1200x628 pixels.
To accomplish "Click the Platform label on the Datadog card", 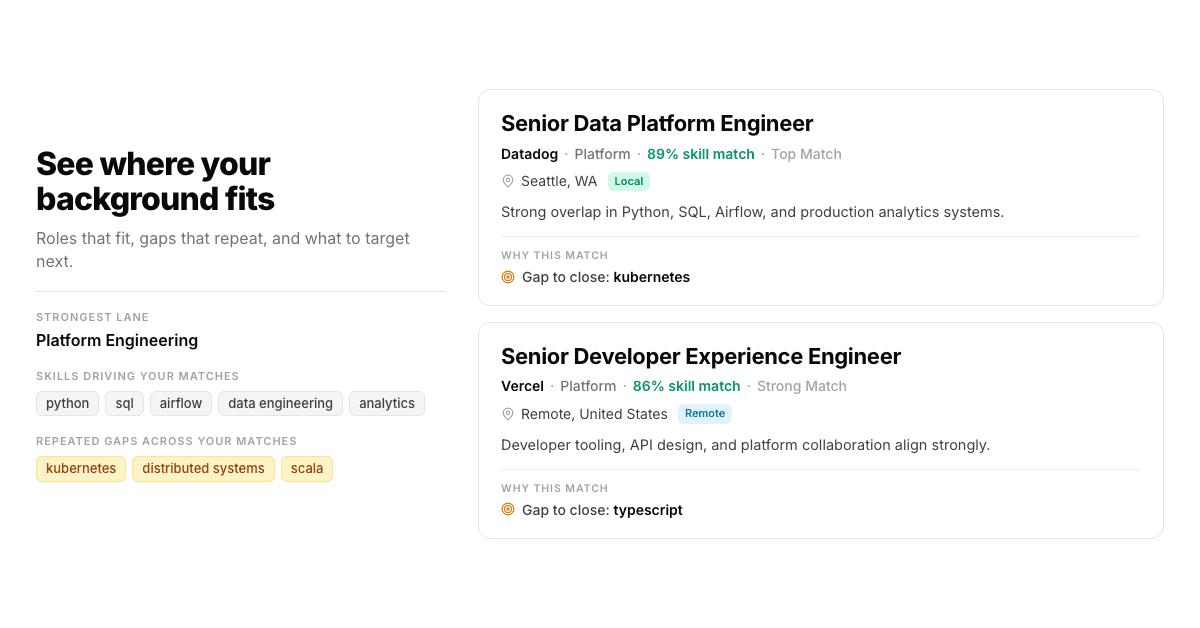I will [602, 154].
